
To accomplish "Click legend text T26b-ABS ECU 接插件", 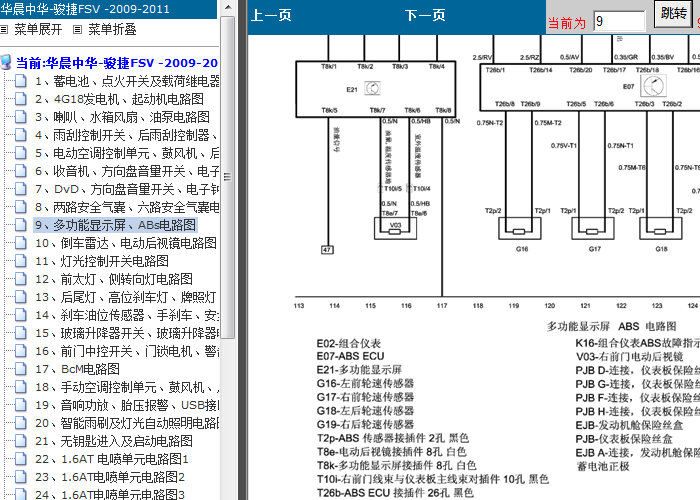I will pos(395,493).
